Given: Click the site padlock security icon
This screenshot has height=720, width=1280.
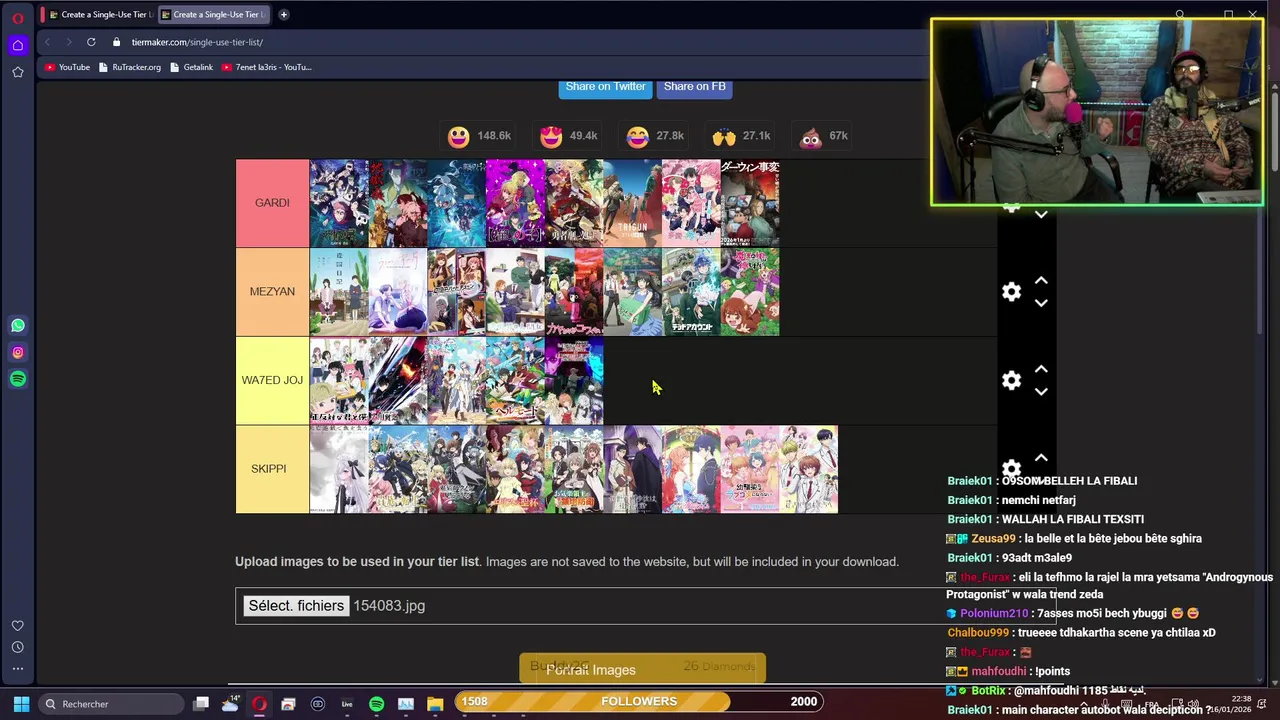Looking at the screenshot, I should pos(117,42).
